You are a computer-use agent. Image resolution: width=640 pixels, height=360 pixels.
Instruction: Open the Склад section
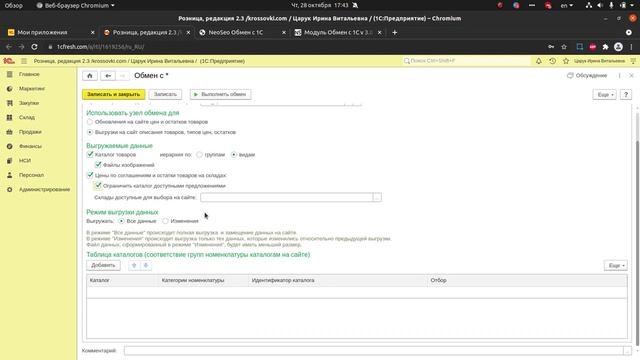click(x=27, y=117)
